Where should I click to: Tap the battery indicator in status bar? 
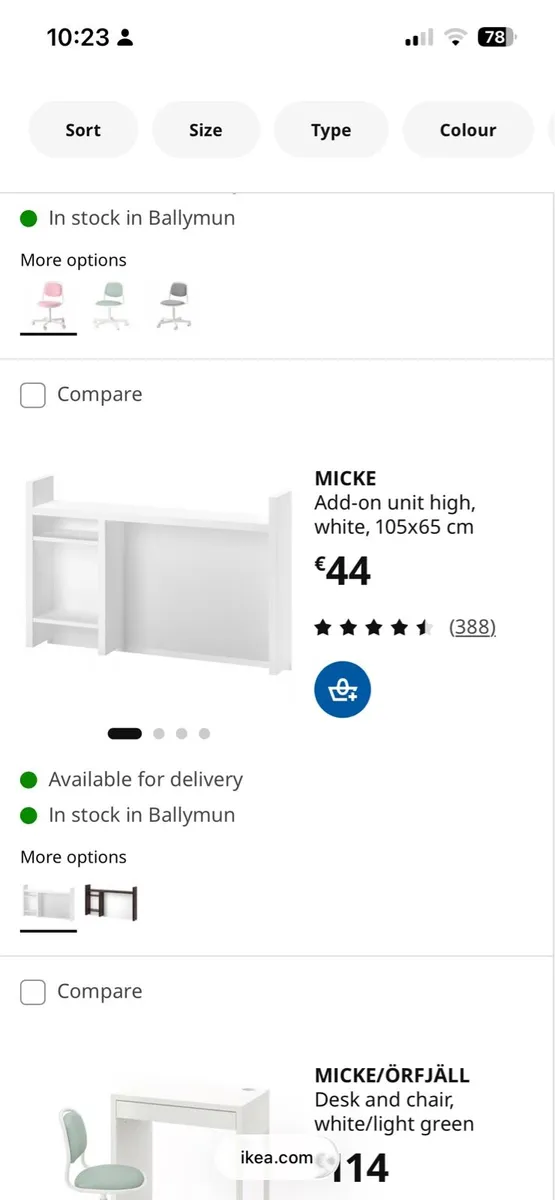point(496,37)
